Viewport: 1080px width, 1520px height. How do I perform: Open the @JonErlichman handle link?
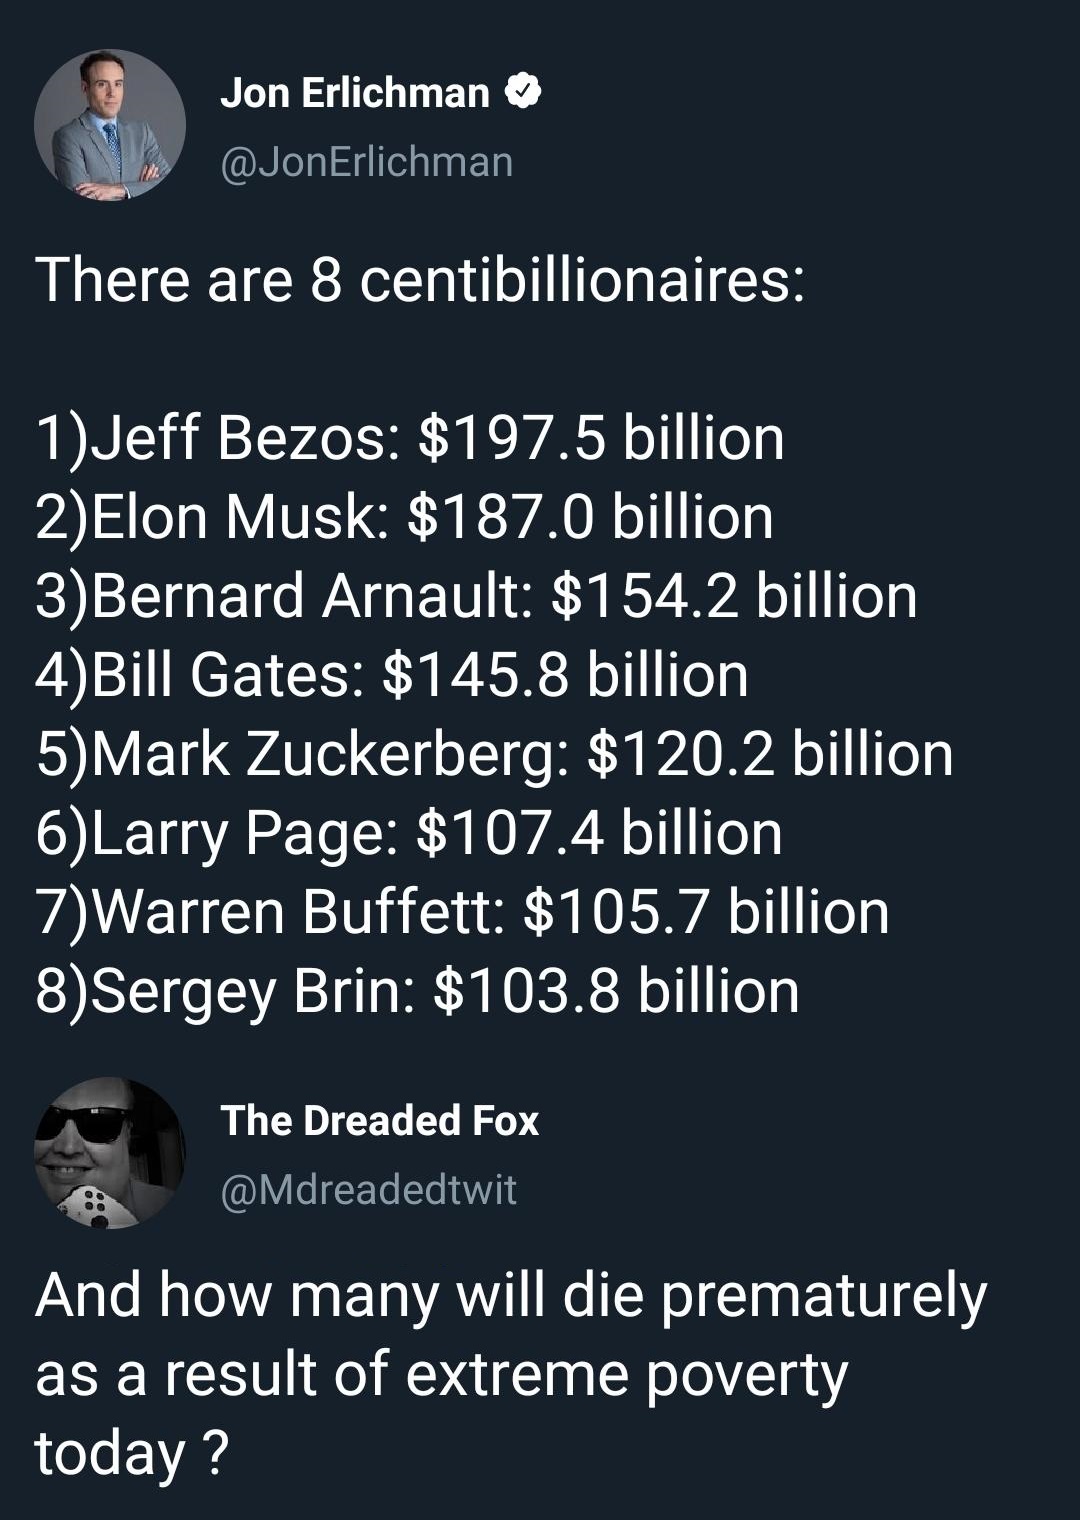click(x=366, y=161)
